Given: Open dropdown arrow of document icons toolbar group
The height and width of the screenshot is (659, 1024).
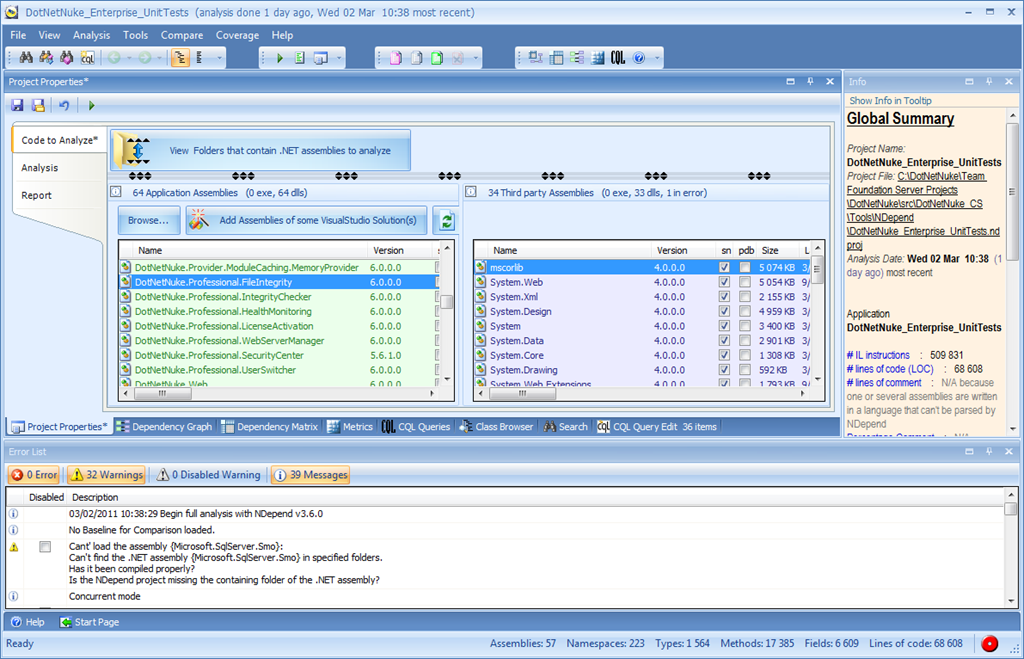Looking at the screenshot, I should (x=475, y=58).
